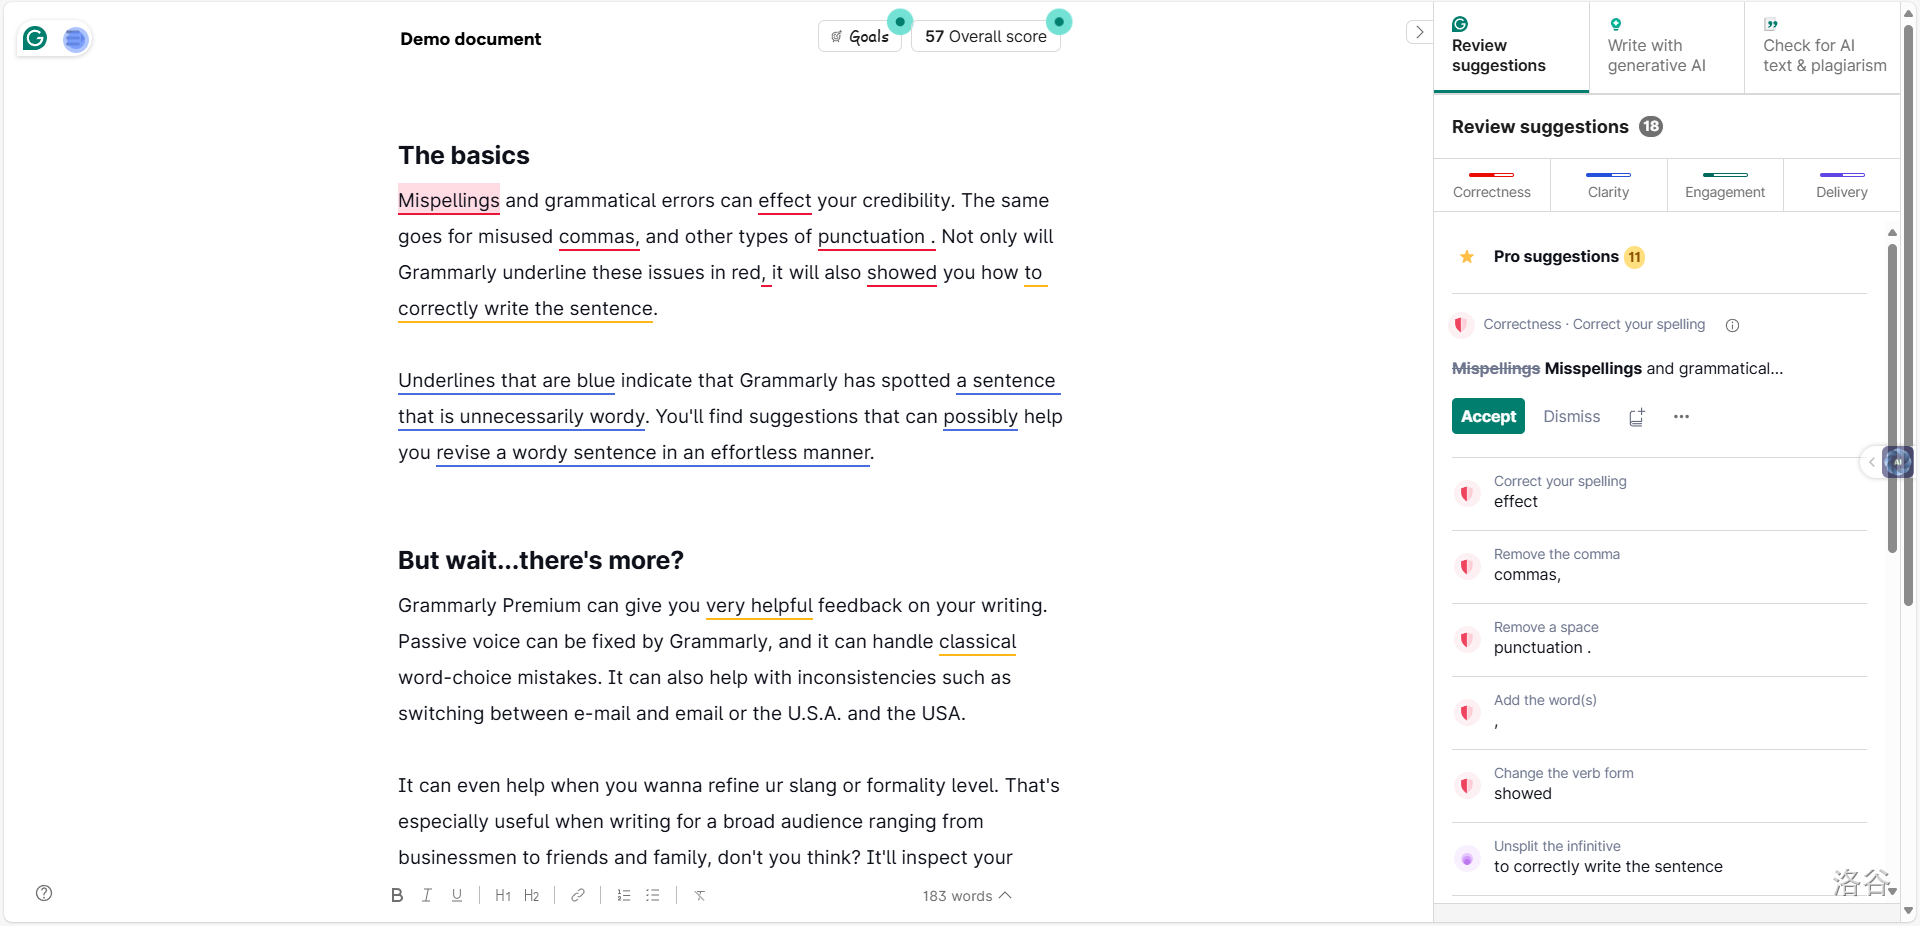Toggle bold formatting
1920x926 pixels.
(397, 895)
